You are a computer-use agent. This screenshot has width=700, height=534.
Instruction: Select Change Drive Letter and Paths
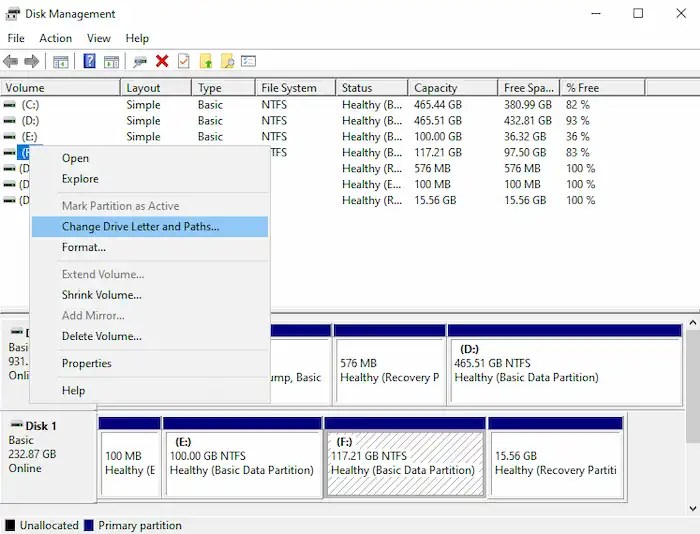(150, 226)
